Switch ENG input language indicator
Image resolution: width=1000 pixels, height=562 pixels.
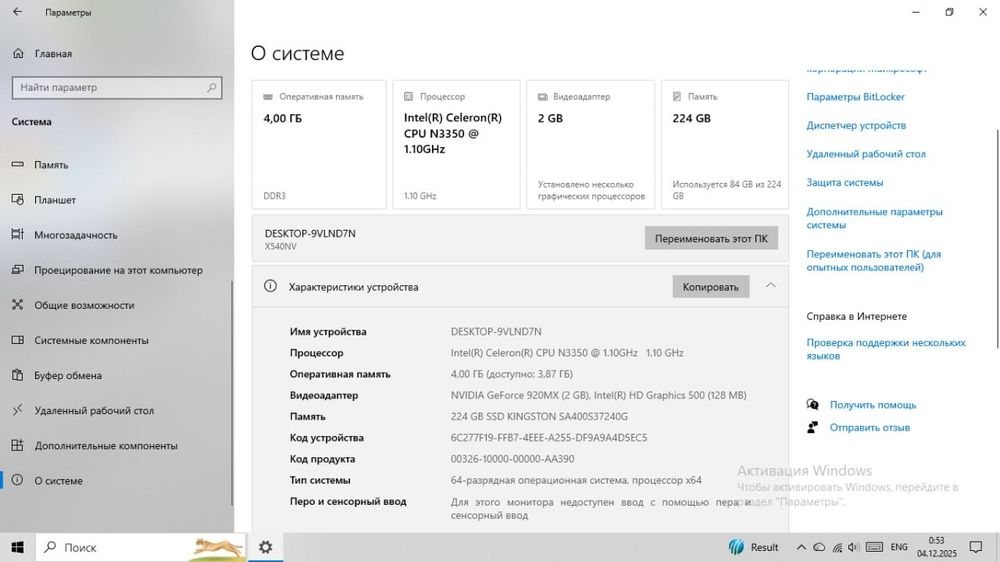[899, 547]
